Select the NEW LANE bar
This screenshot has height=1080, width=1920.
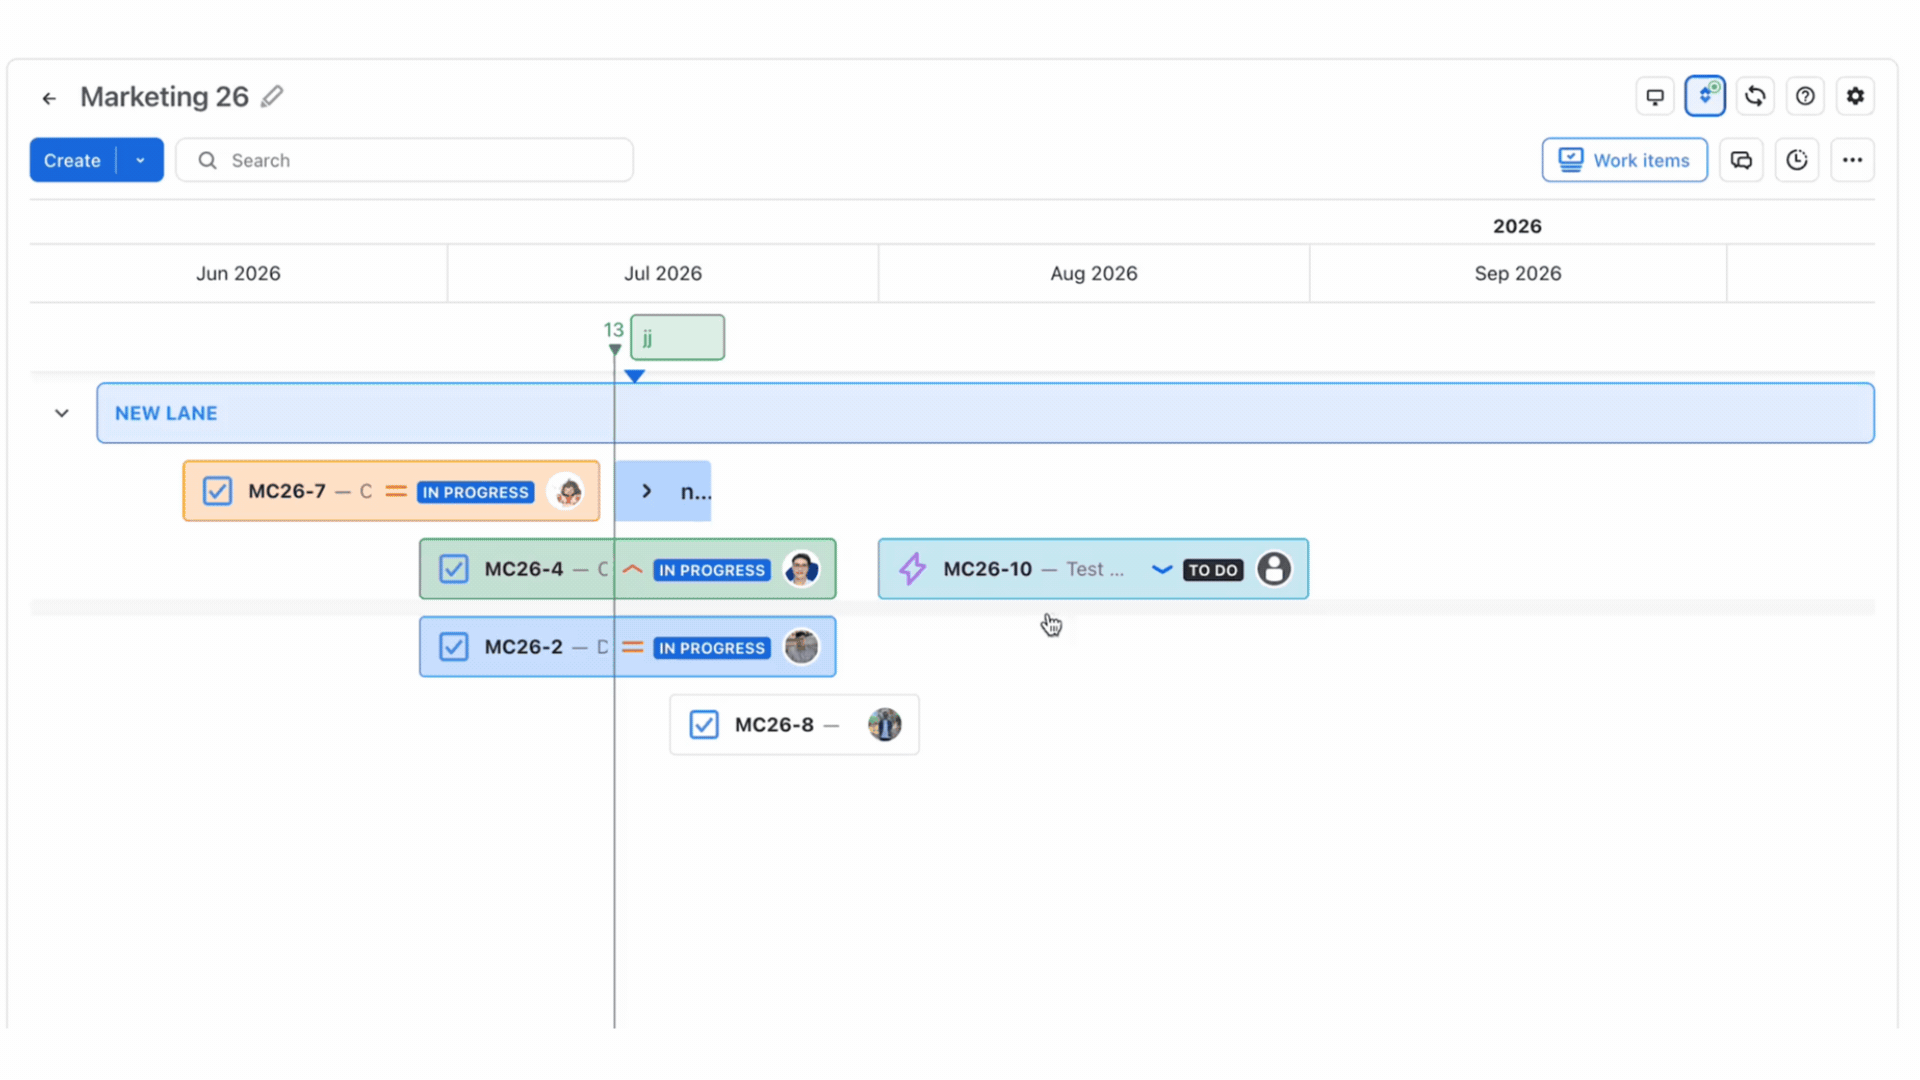pos(985,413)
